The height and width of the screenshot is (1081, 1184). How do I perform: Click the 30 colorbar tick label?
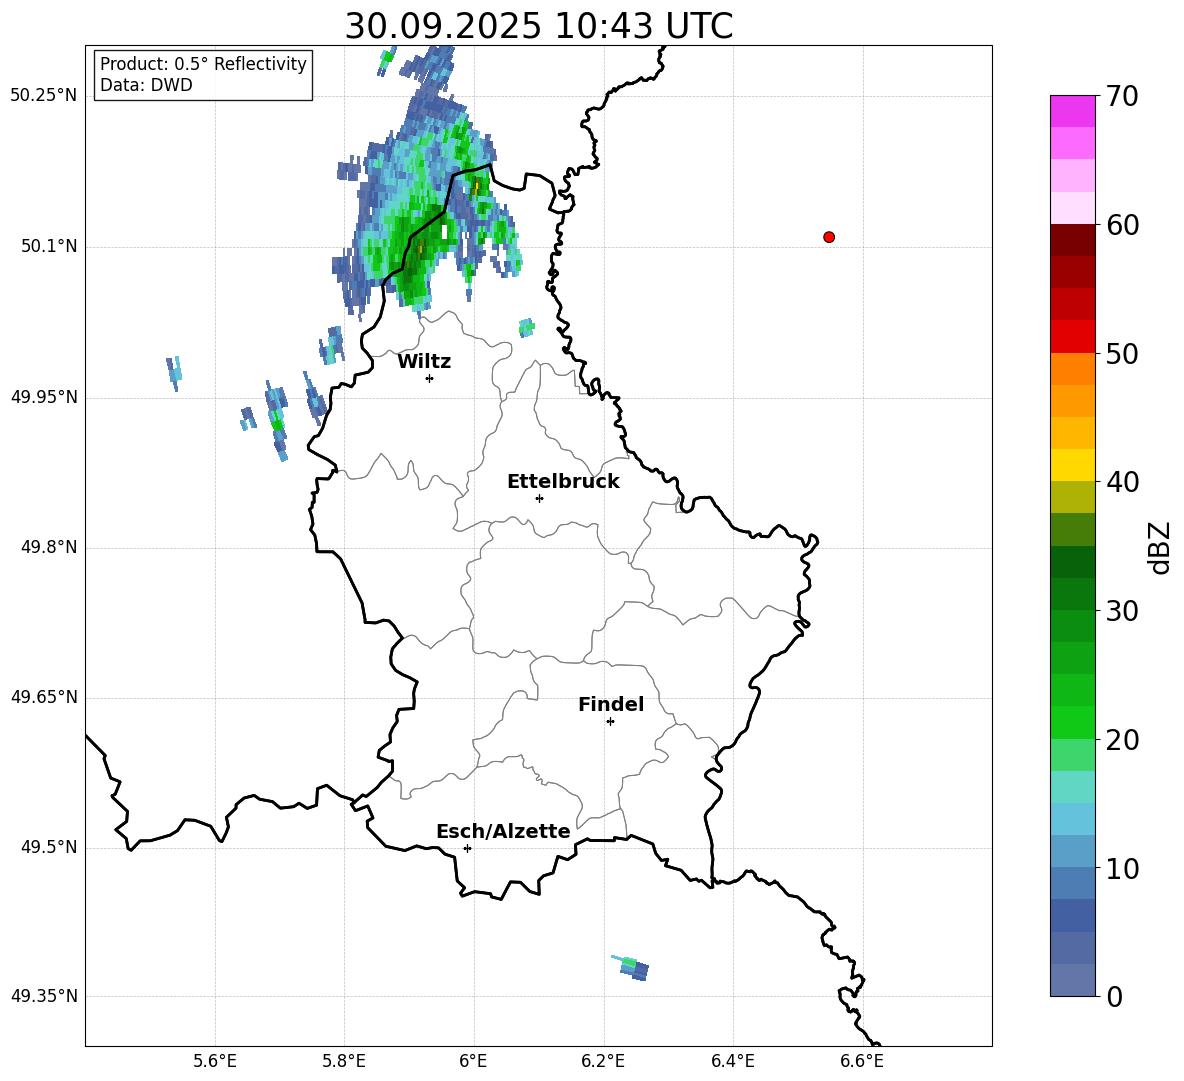[1122, 611]
